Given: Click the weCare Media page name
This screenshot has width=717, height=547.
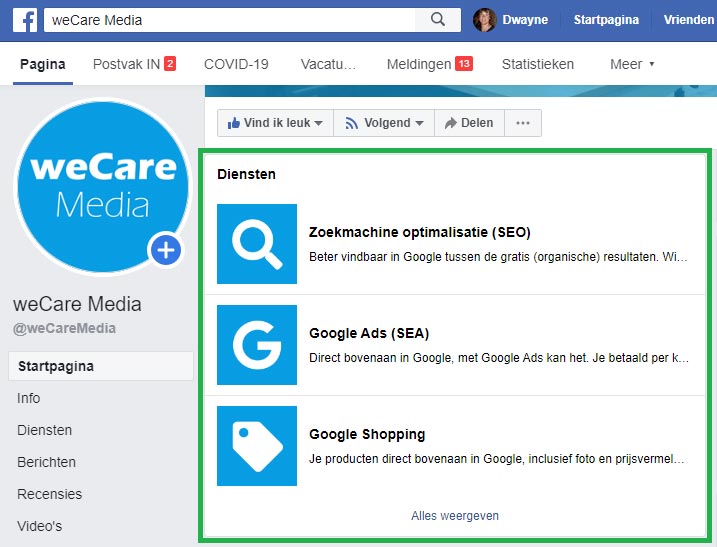Looking at the screenshot, I should (77, 304).
